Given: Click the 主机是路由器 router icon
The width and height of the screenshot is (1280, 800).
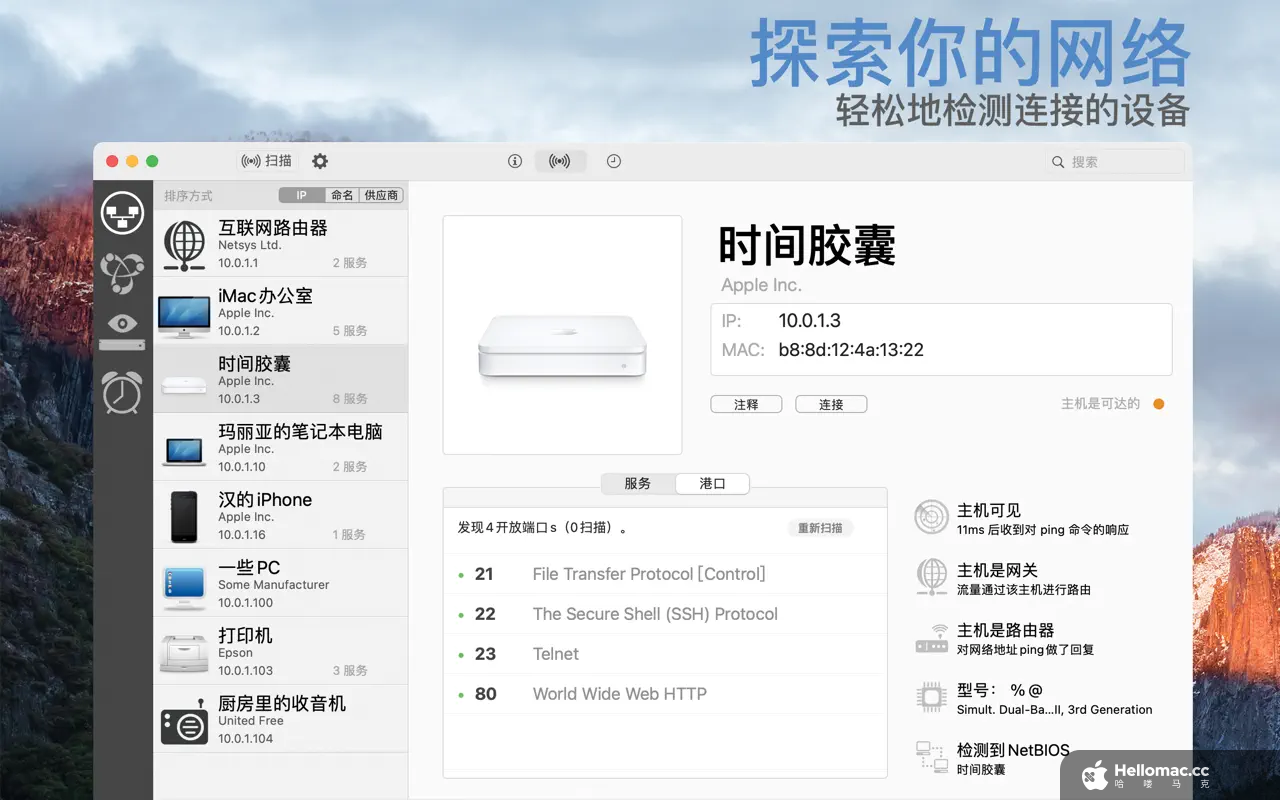Looking at the screenshot, I should point(931,639).
